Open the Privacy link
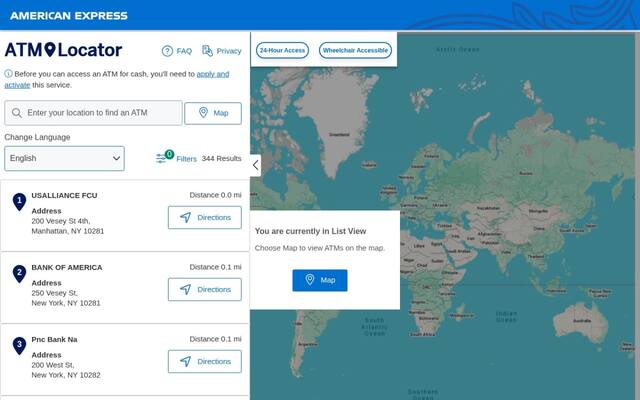This screenshot has height=400, width=640. point(229,51)
